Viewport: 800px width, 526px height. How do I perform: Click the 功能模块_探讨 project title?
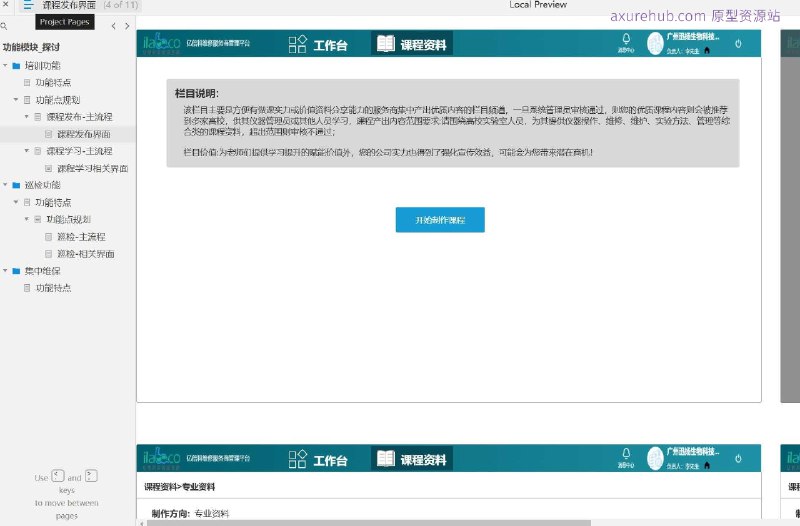[31, 47]
